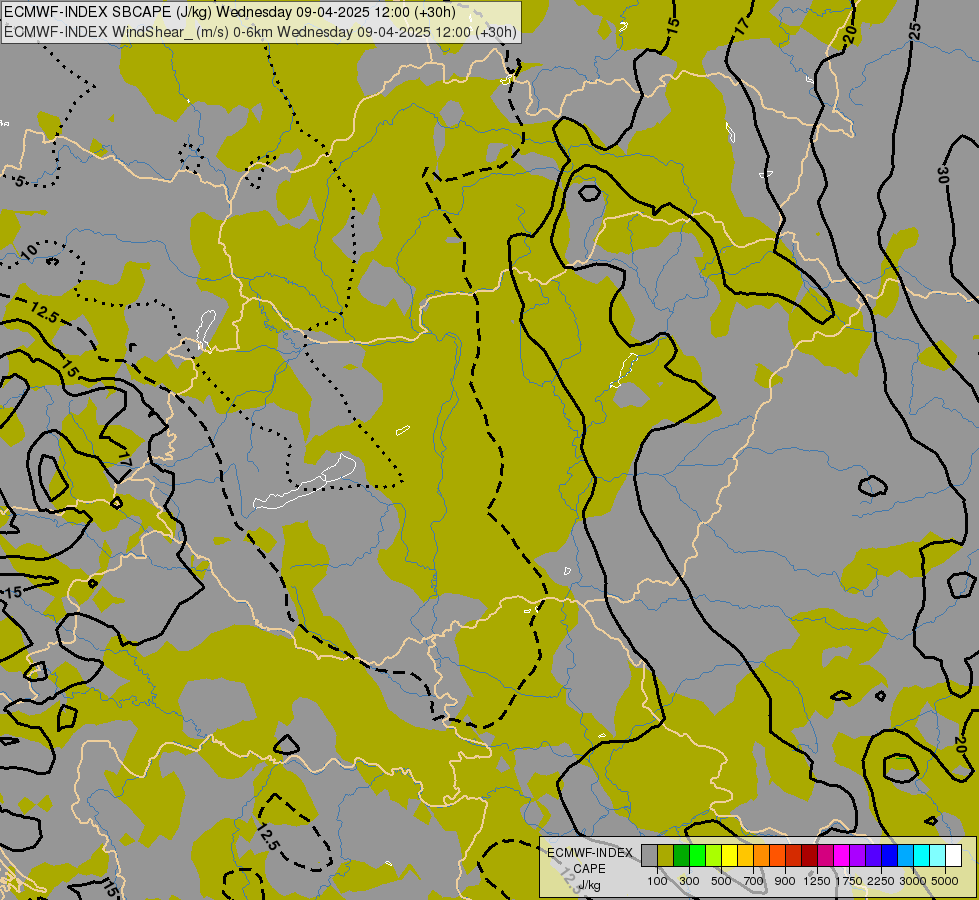Pick the dark green legend swatch
Viewport: 979px width, 900px height.
tap(681, 855)
